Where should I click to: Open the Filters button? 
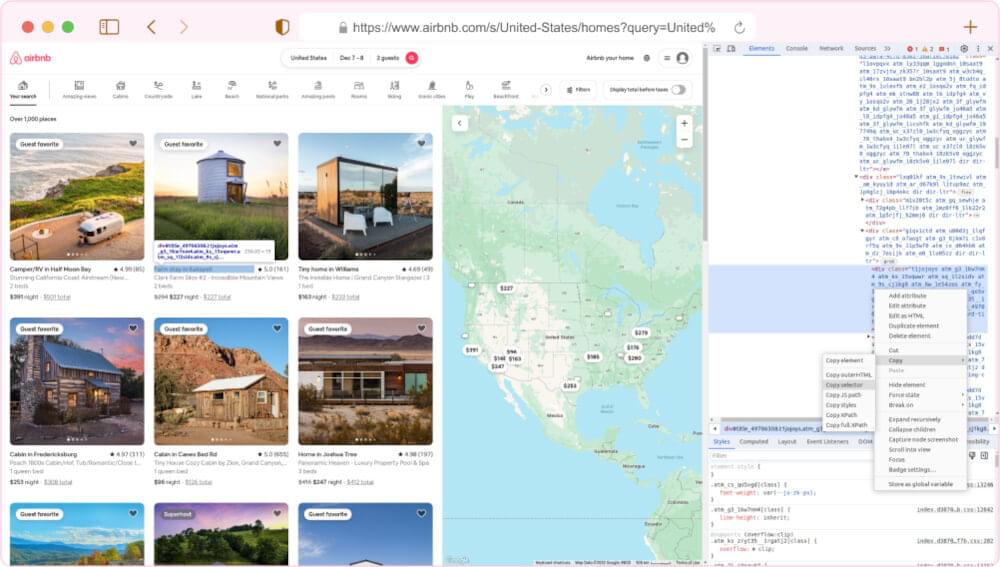pos(578,90)
